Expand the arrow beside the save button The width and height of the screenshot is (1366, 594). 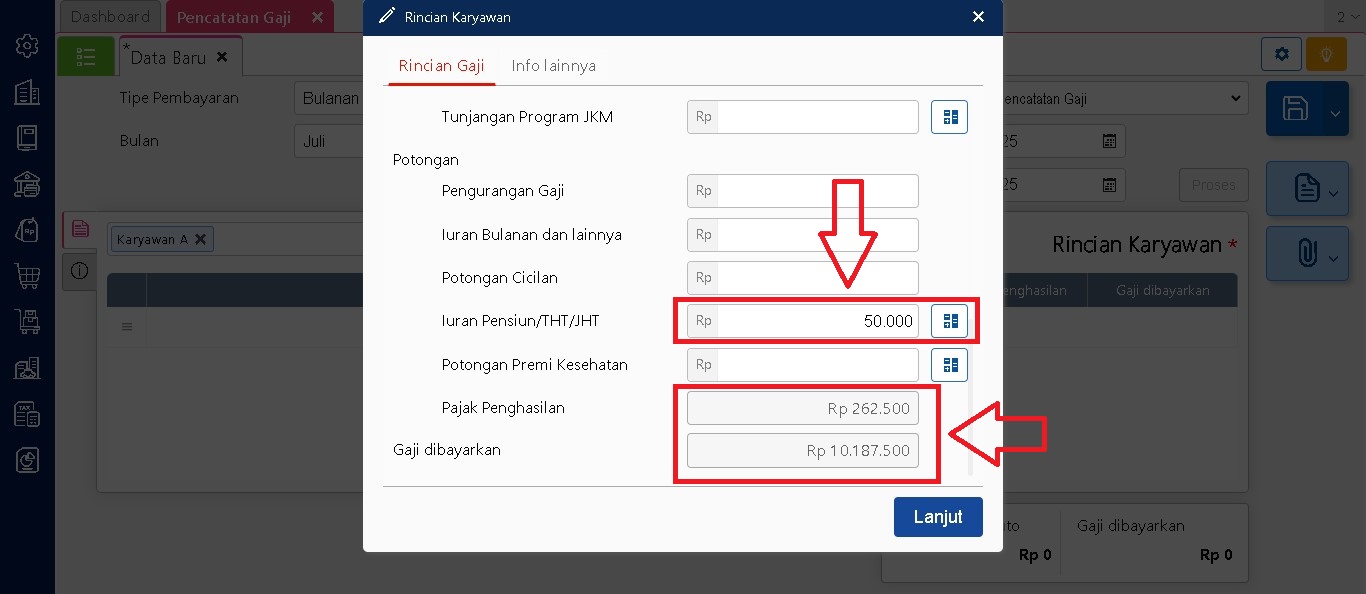click(1335, 113)
